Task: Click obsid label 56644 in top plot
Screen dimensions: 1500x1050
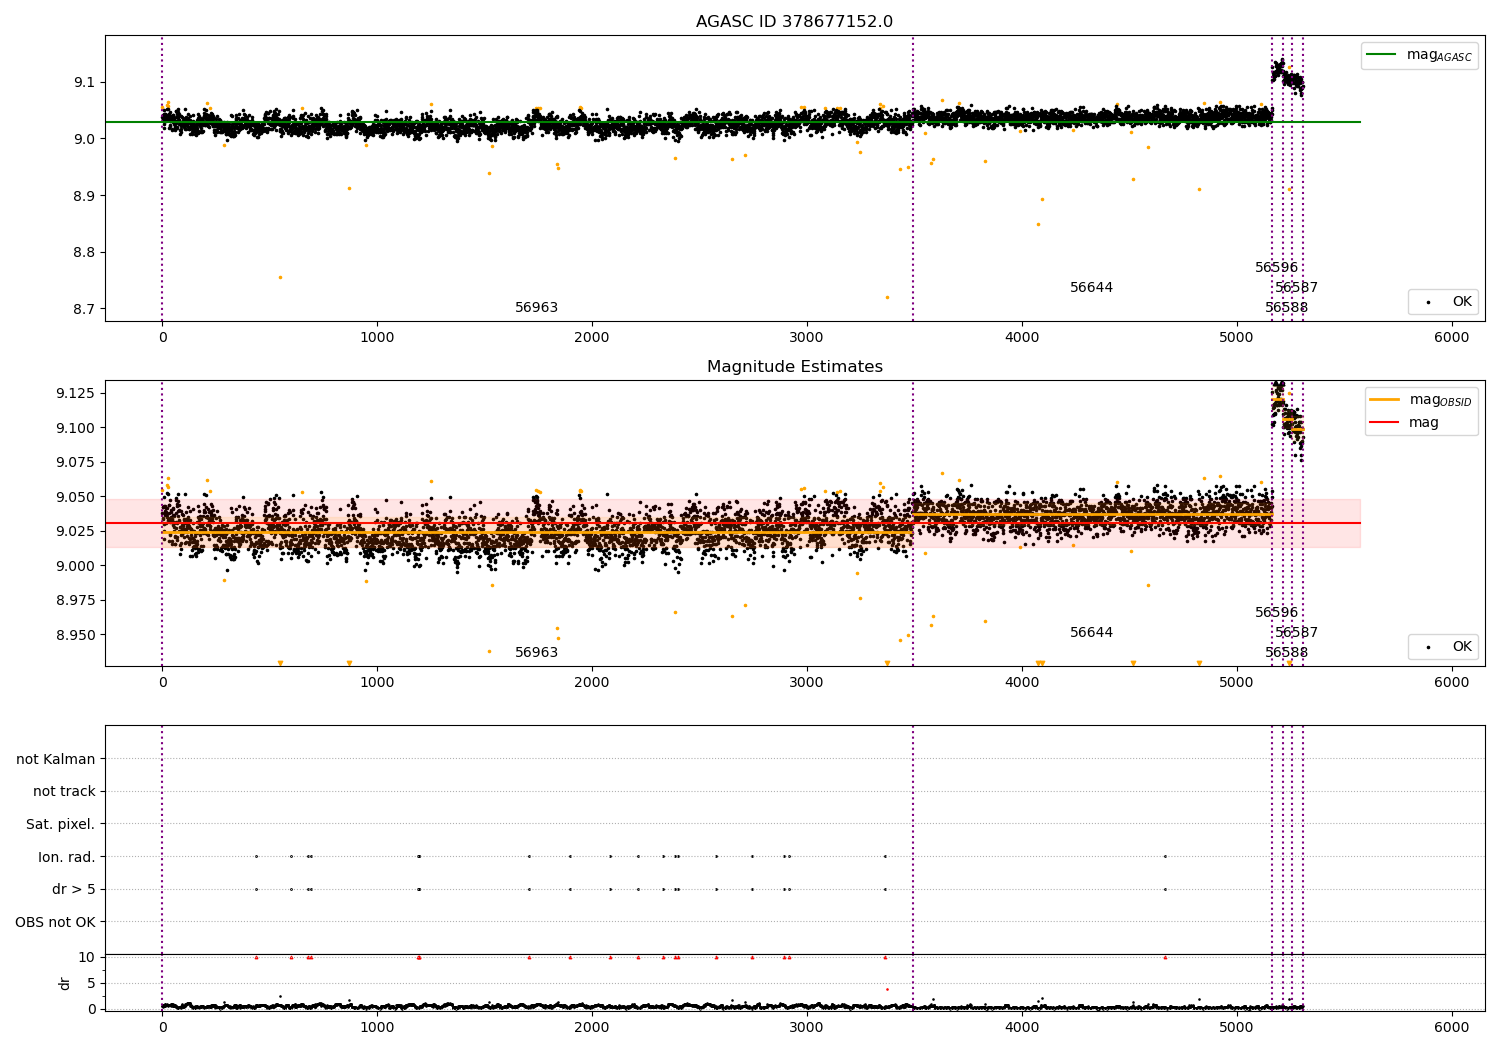Action: coord(1092,288)
